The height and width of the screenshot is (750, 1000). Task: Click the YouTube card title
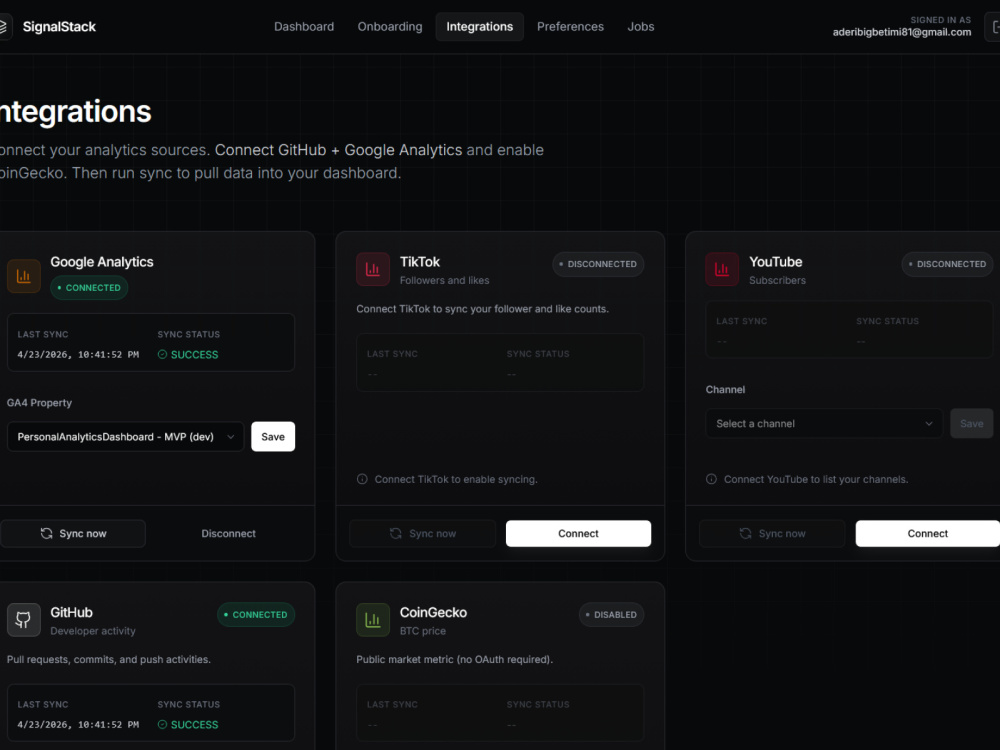coord(776,262)
